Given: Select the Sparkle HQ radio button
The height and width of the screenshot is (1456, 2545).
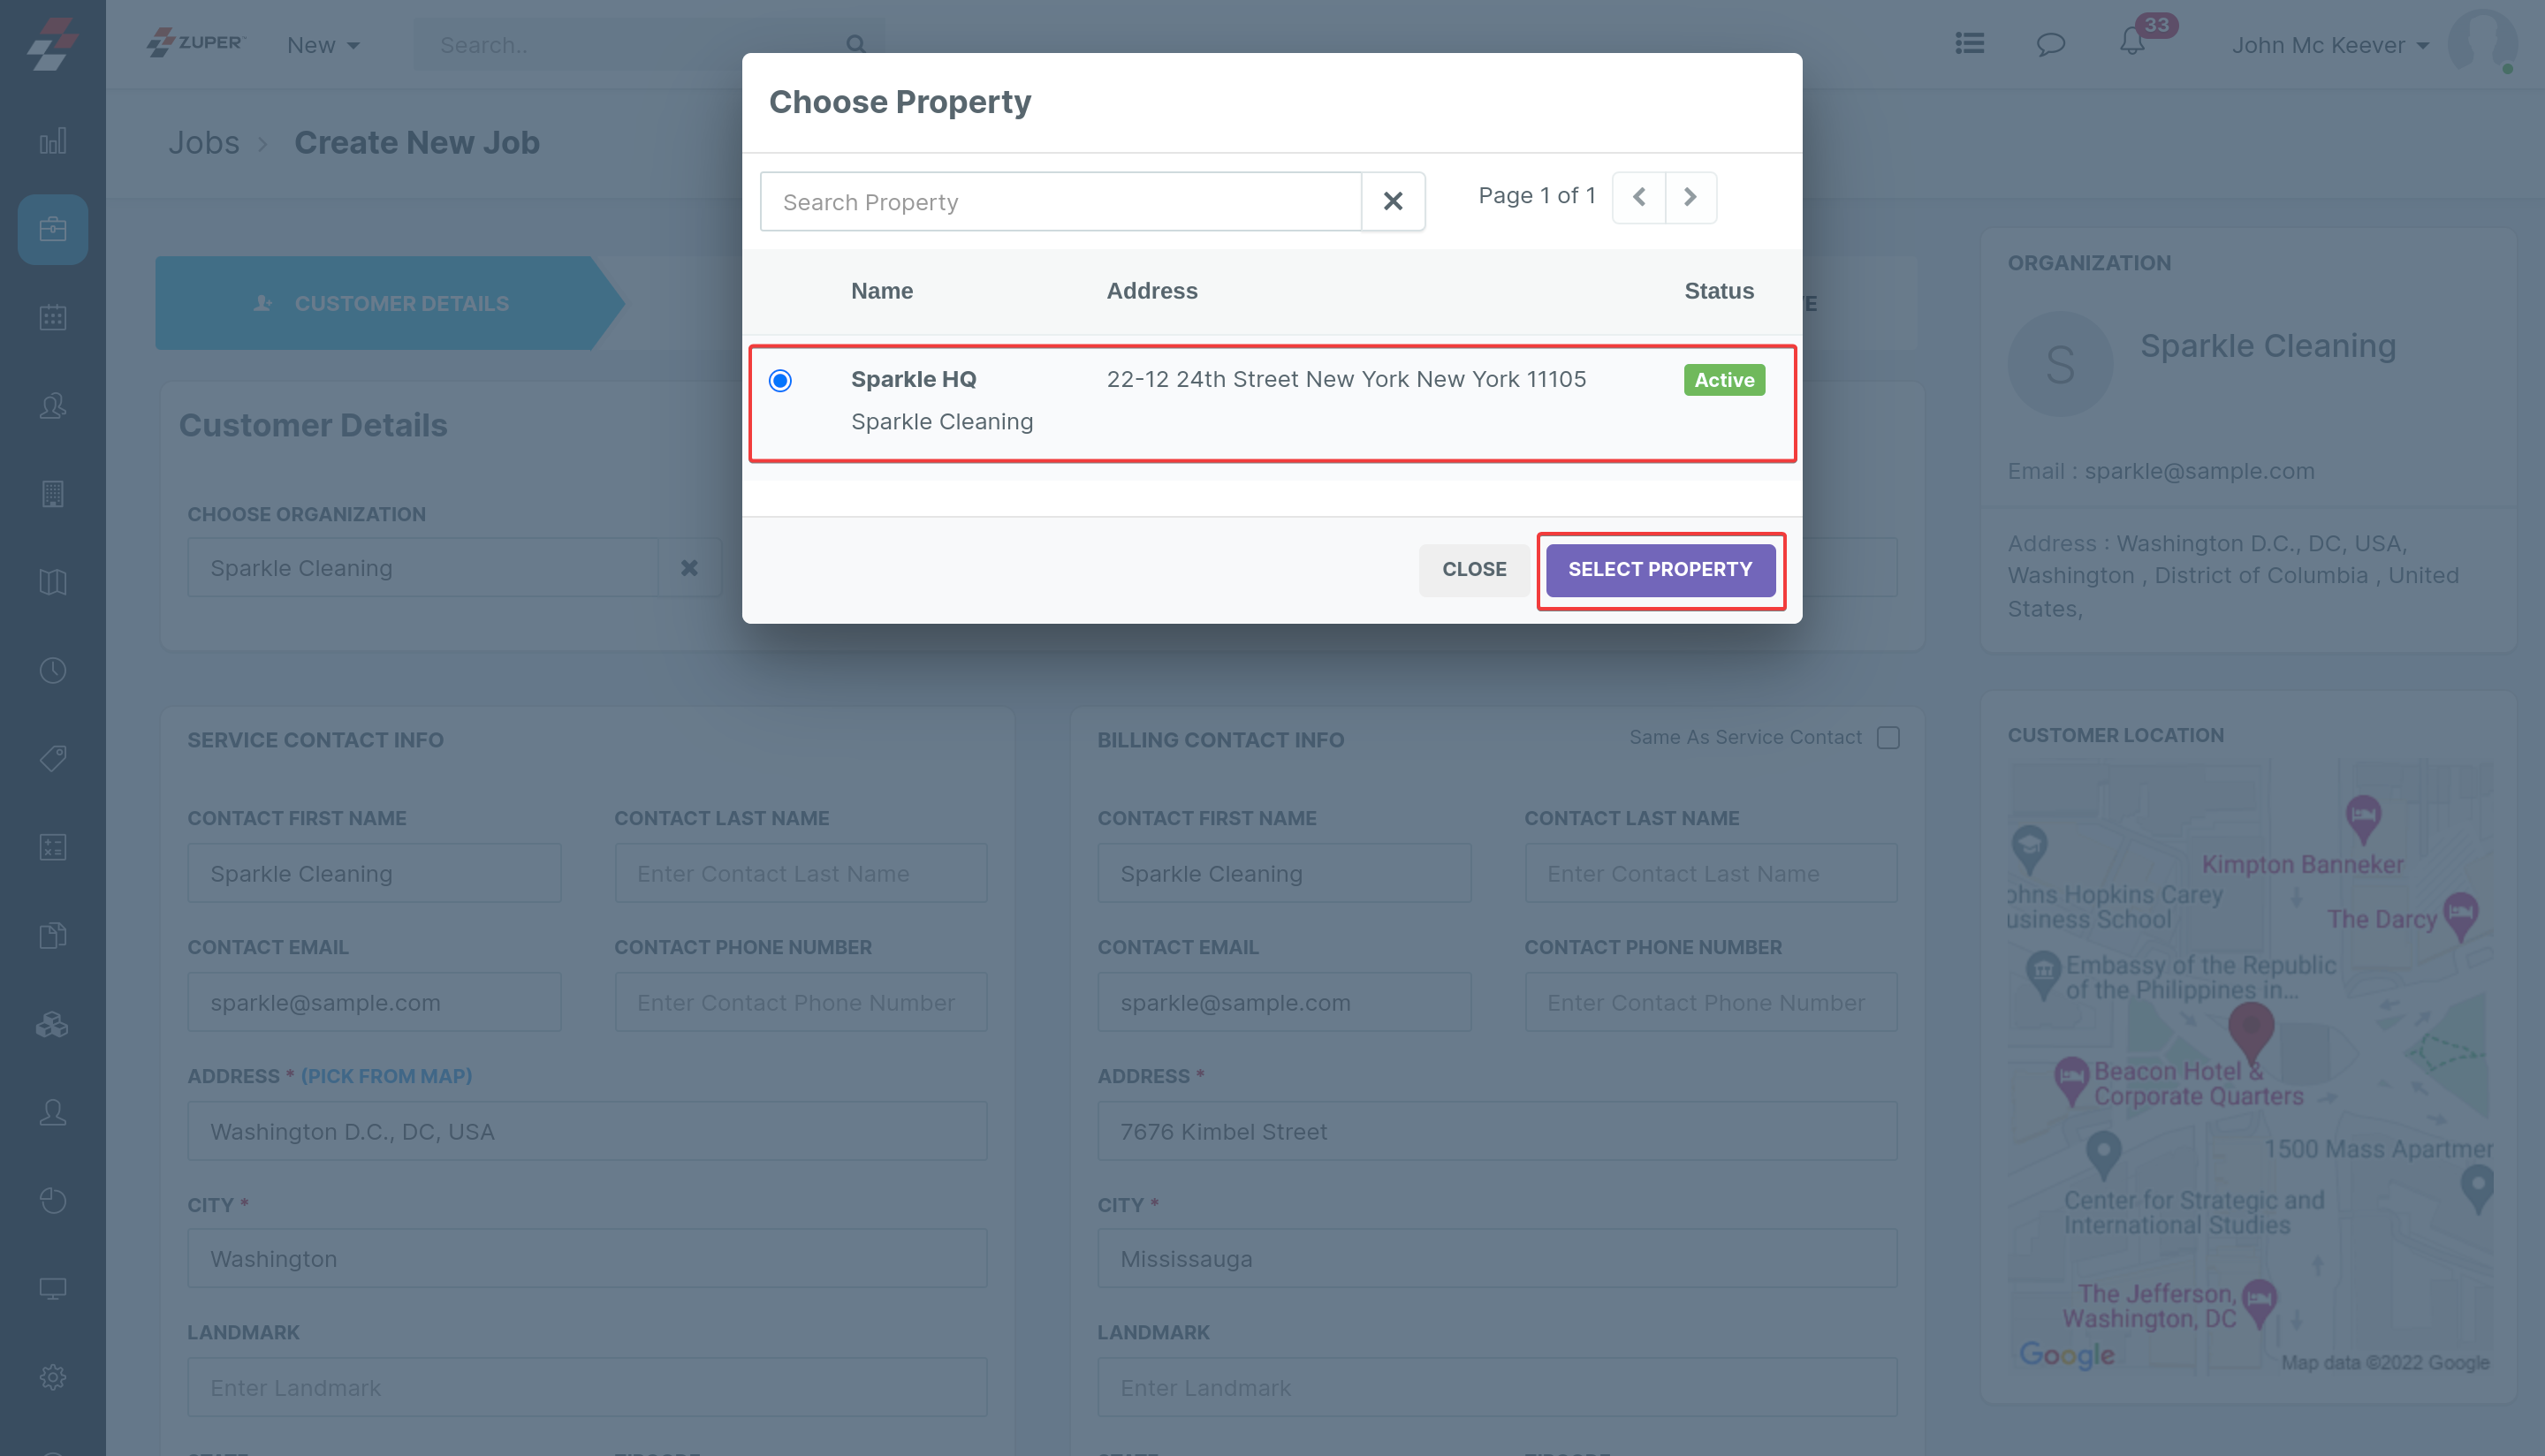Looking at the screenshot, I should pos(780,380).
